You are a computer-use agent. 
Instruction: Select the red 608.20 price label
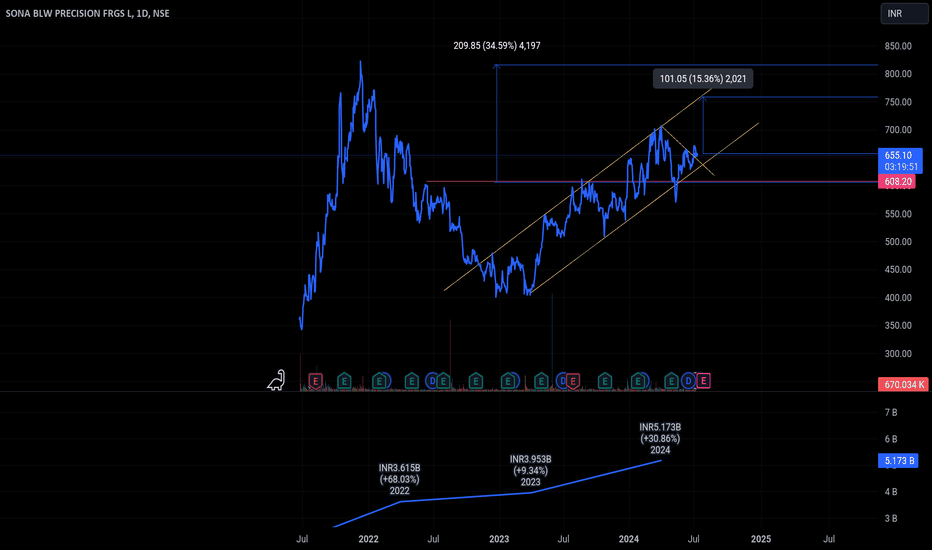click(896, 181)
